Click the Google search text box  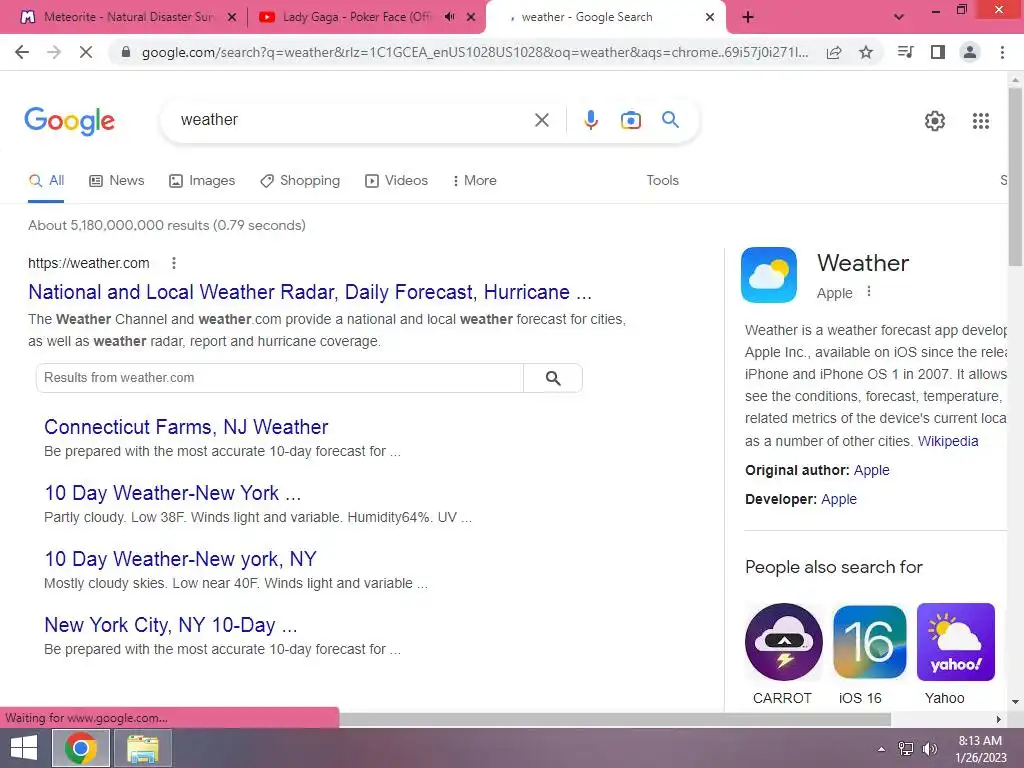pos(353,120)
